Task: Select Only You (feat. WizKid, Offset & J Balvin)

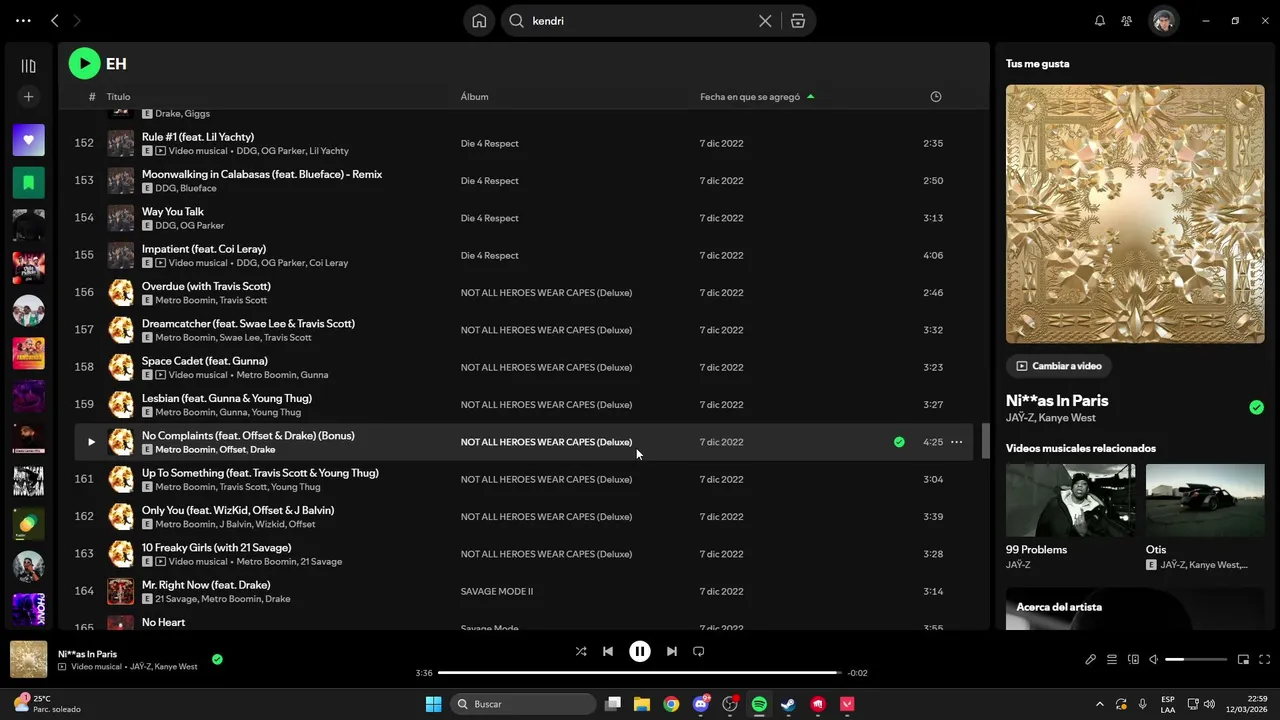Action: (x=238, y=510)
